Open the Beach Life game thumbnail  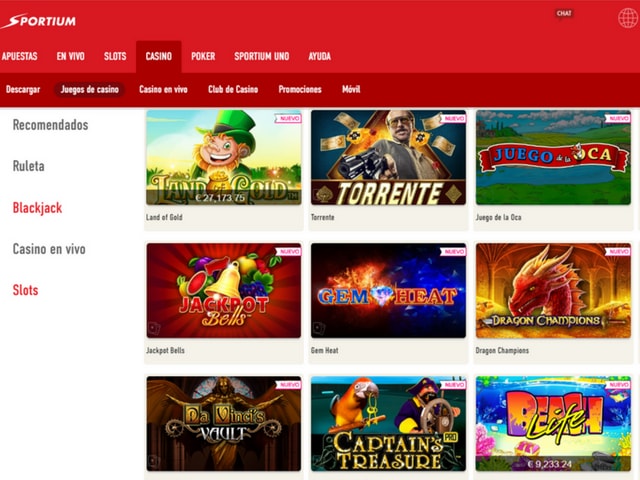pos(553,424)
